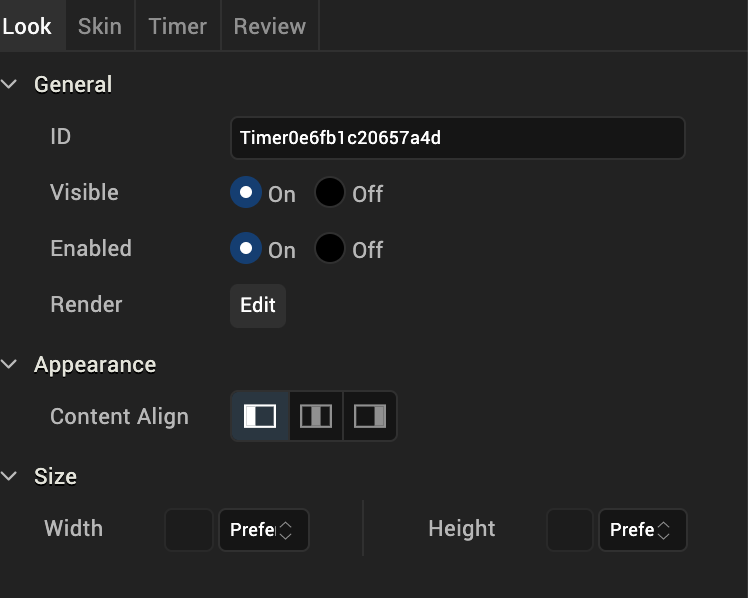The width and height of the screenshot is (748, 598).
Task: Turn Visible On
Action: (246, 193)
